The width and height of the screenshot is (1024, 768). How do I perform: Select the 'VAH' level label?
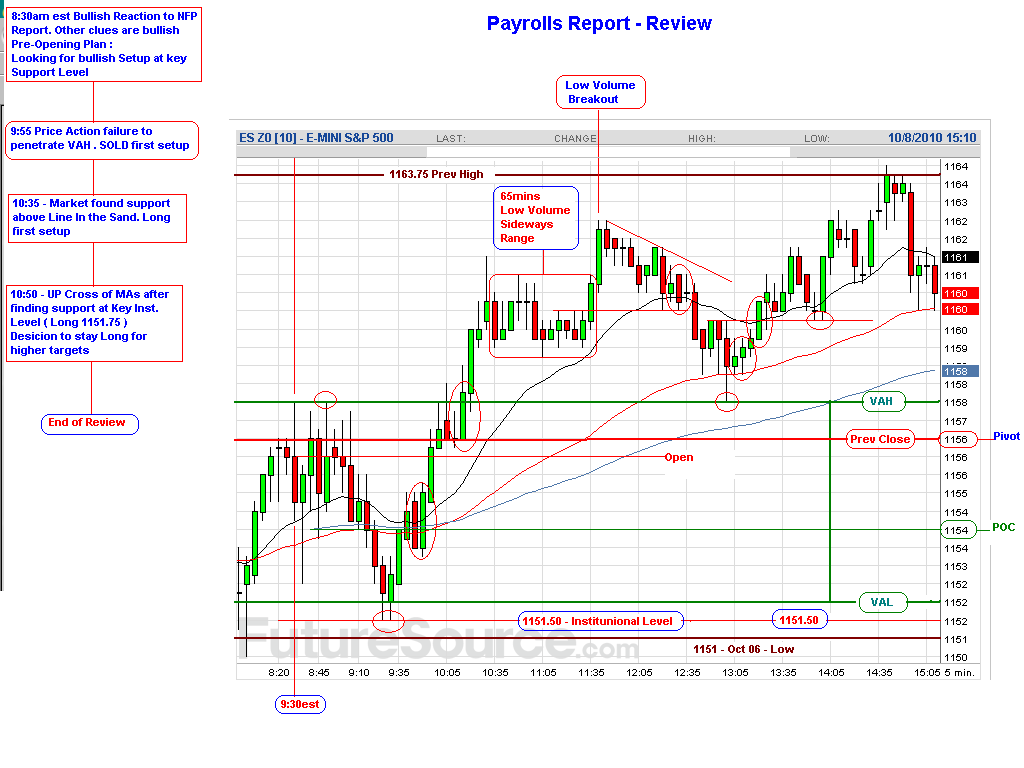pyautogui.click(x=882, y=401)
